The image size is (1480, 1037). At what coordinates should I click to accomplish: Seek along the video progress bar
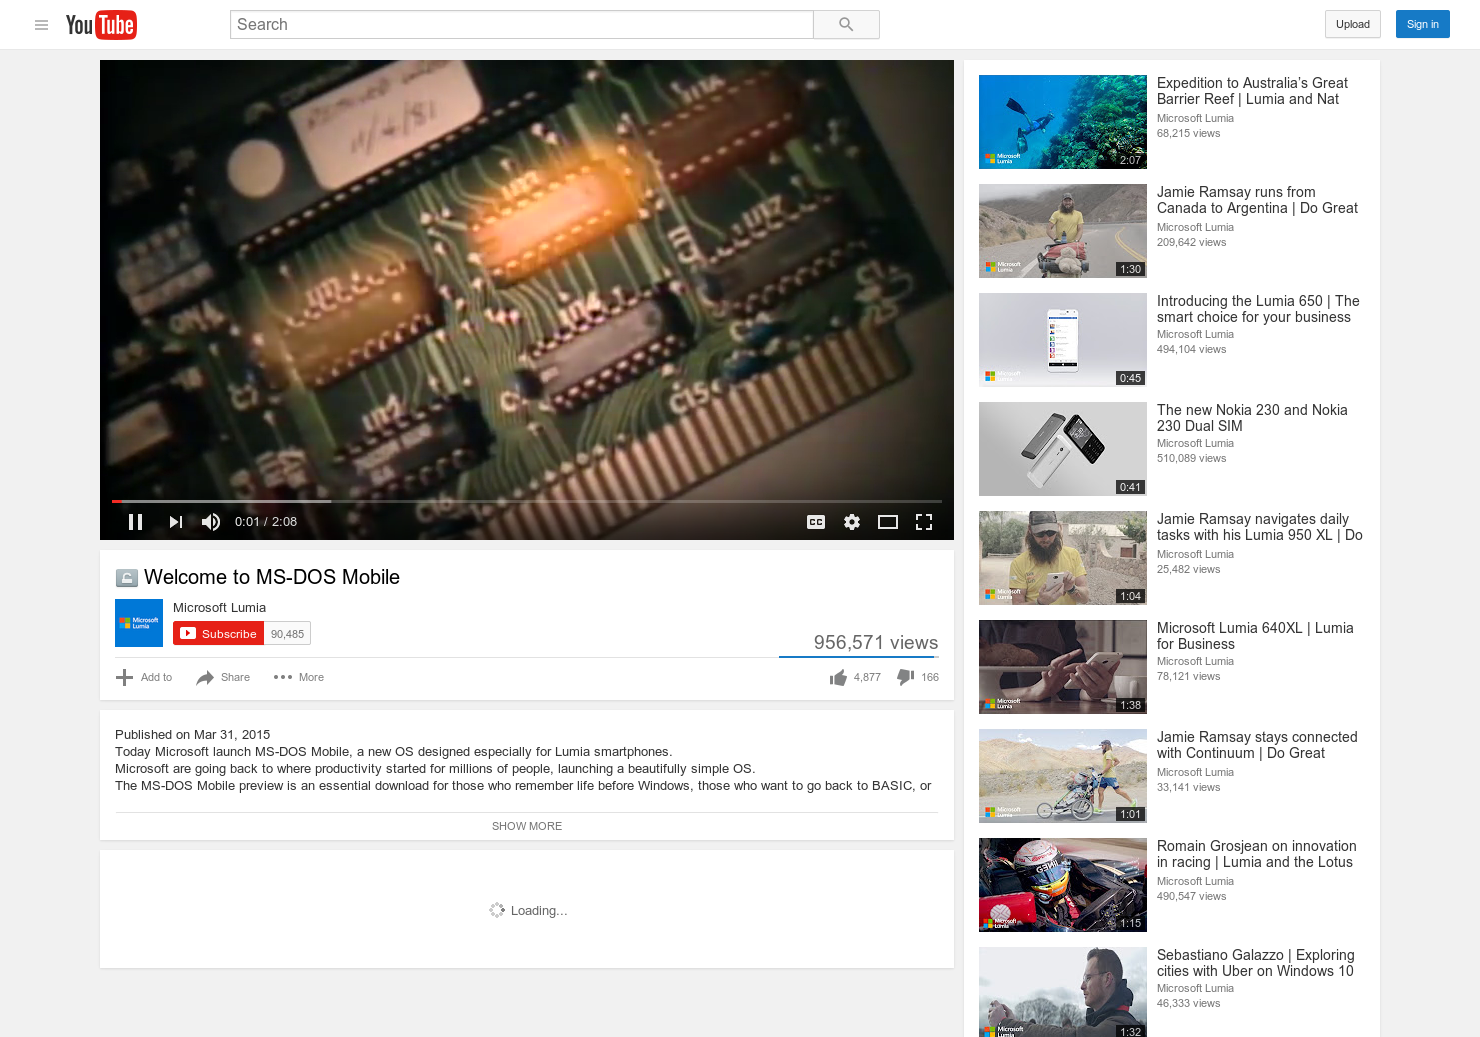click(527, 501)
